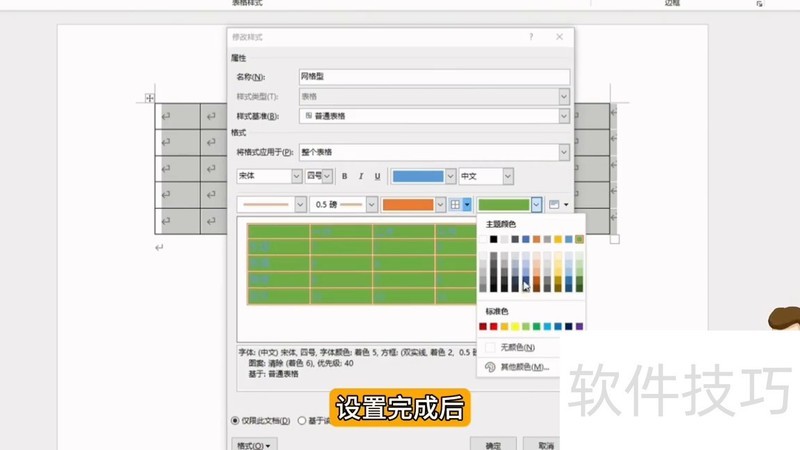Expand the cell alignment dropdown arrow
This screenshot has width=800, height=450.
tap(566, 205)
